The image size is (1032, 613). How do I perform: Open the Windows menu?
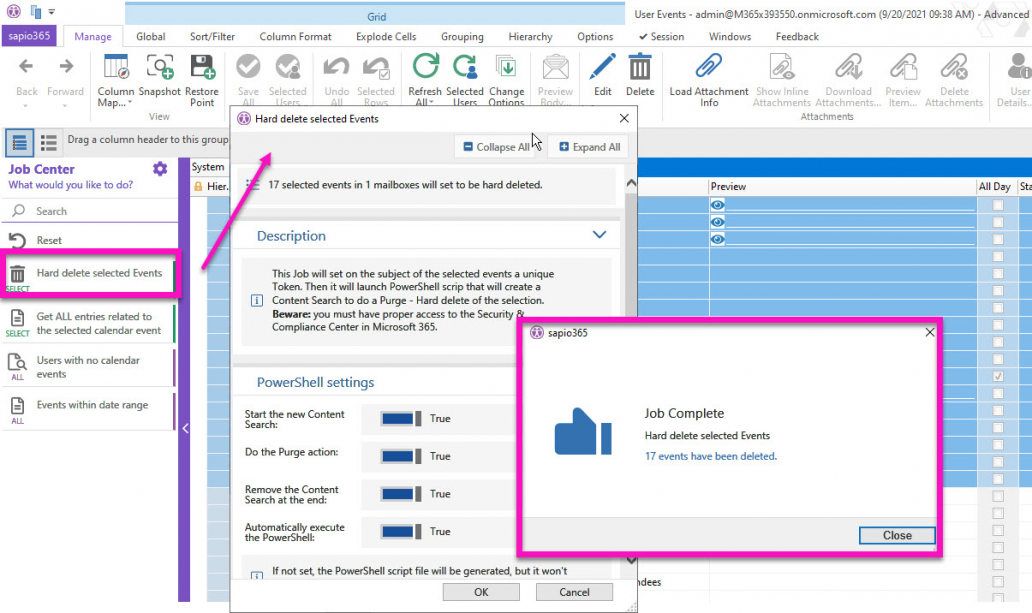(730, 37)
